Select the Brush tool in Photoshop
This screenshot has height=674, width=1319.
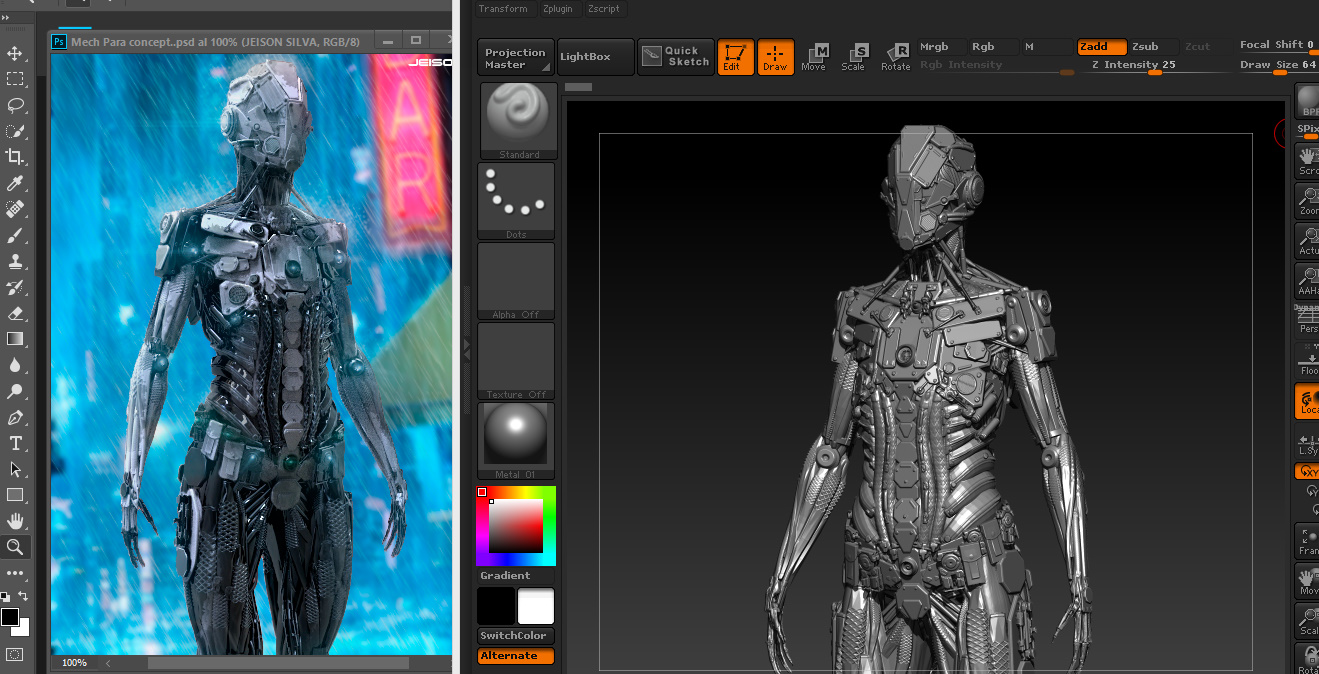pyautogui.click(x=15, y=235)
